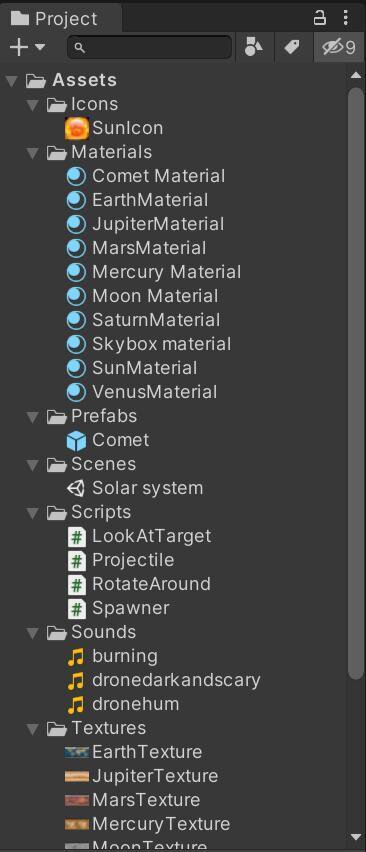Select the Solar system scene icon
The height and width of the screenshot is (852, 366).
coord(77,488)
